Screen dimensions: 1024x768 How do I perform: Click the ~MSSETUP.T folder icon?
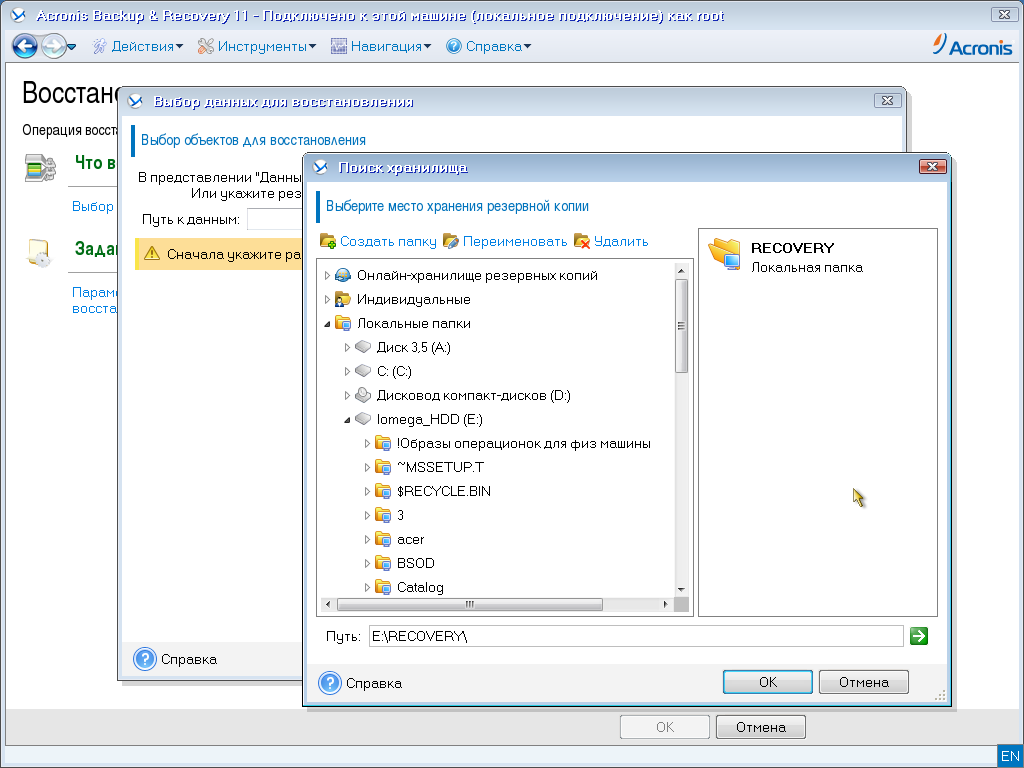383,467
